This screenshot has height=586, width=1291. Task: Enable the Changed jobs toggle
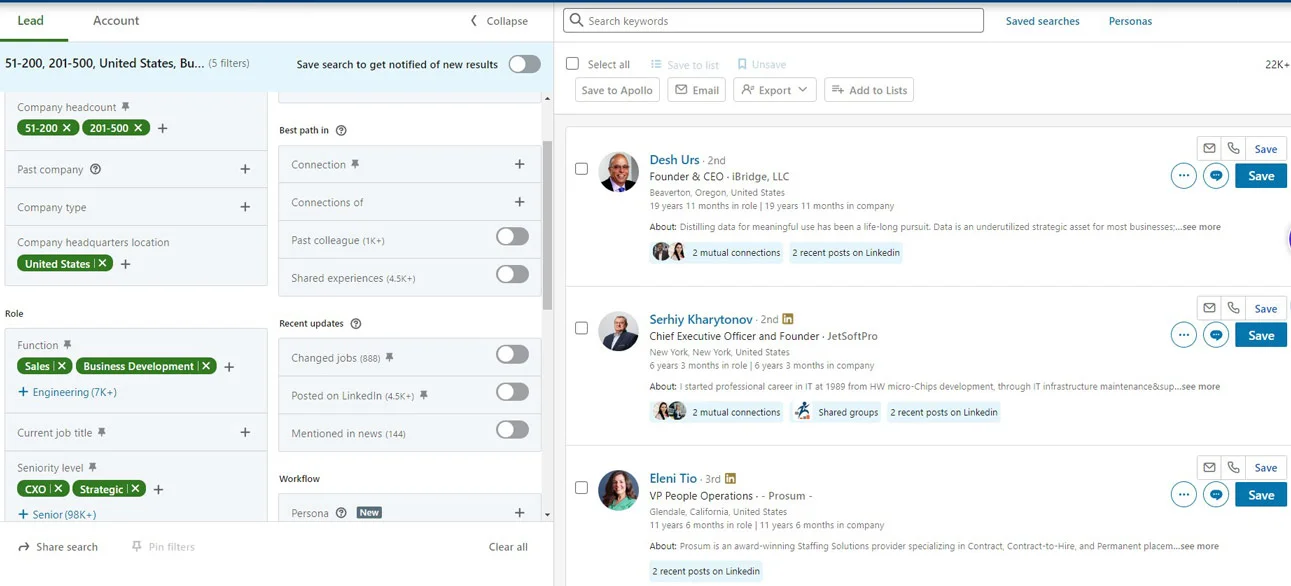(512, 354)
